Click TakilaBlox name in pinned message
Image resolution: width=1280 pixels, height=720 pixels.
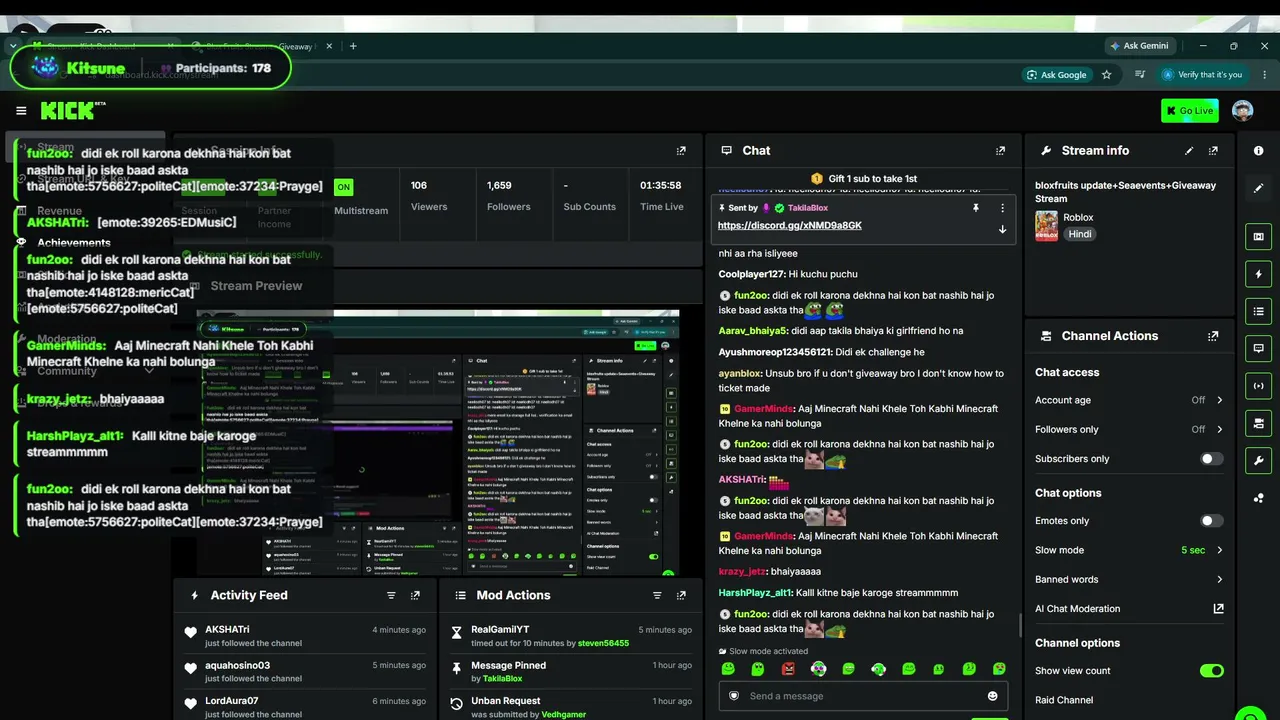[x=808, y=208]
